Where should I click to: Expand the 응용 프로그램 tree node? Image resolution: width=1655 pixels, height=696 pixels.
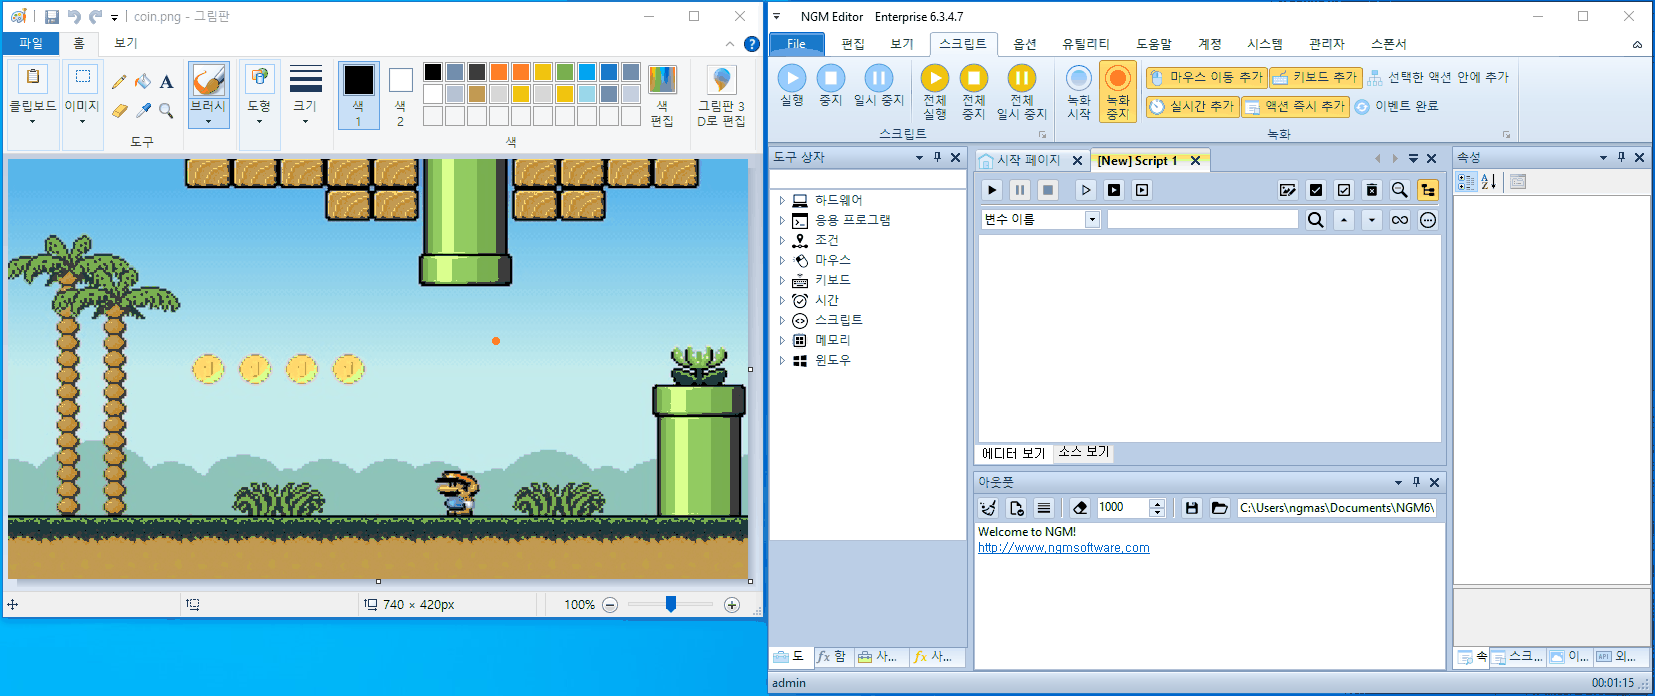click(782, 220)
